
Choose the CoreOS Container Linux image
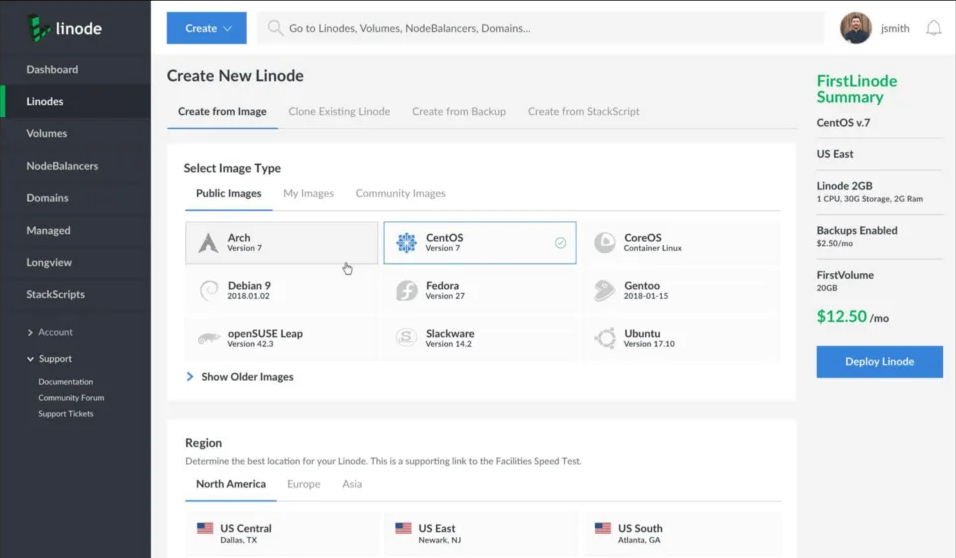pos(681,243)
